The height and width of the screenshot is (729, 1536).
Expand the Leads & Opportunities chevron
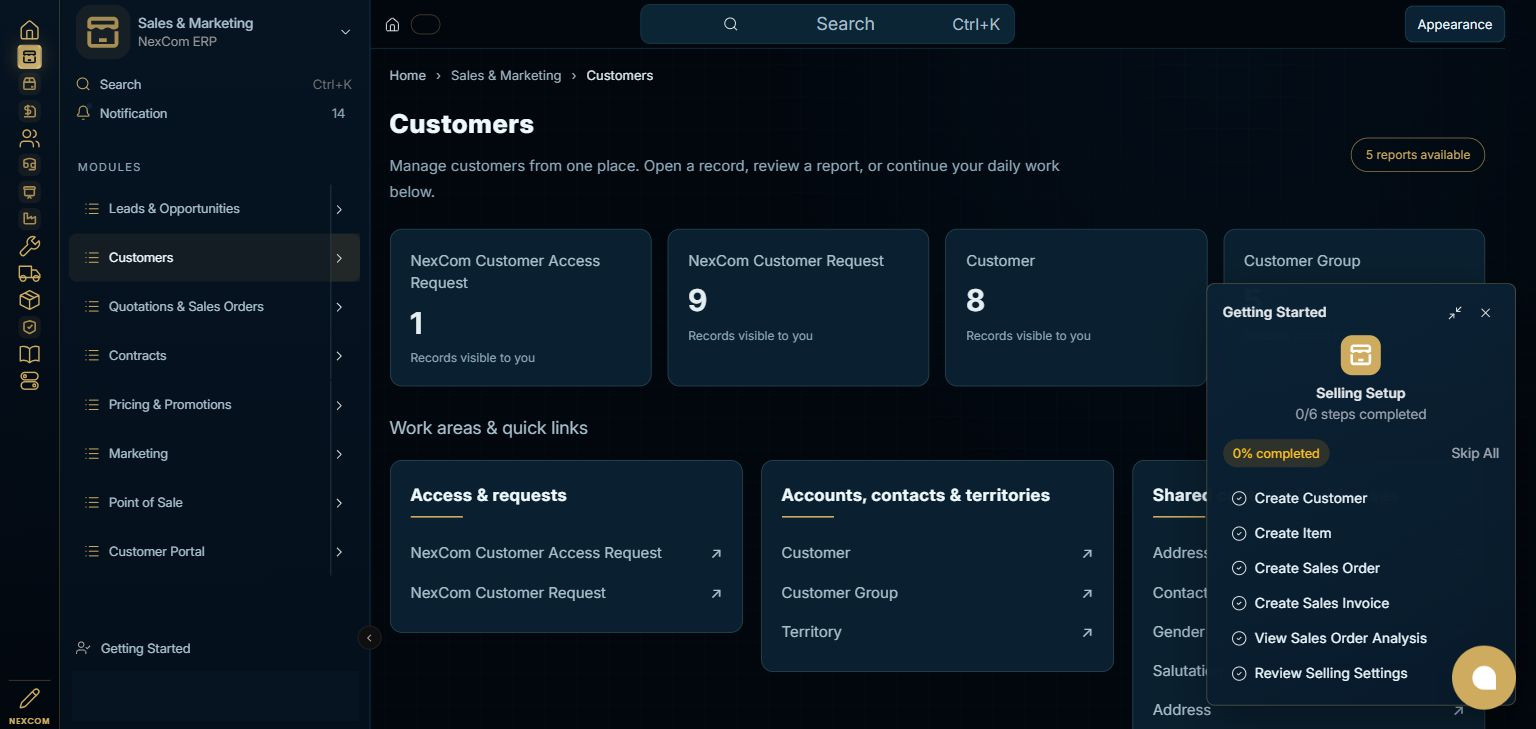[x=339, y=209]
